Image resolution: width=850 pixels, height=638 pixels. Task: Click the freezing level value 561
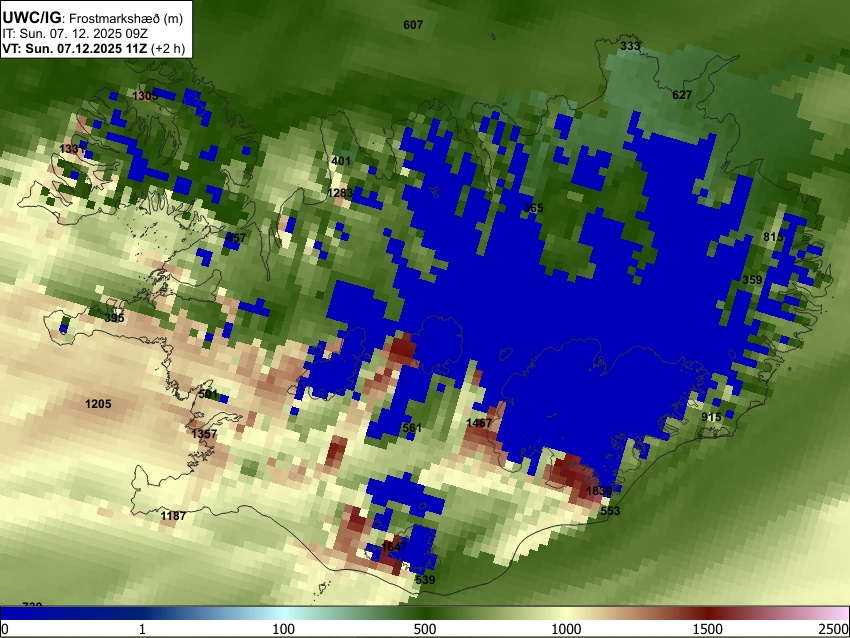(412, 428)
